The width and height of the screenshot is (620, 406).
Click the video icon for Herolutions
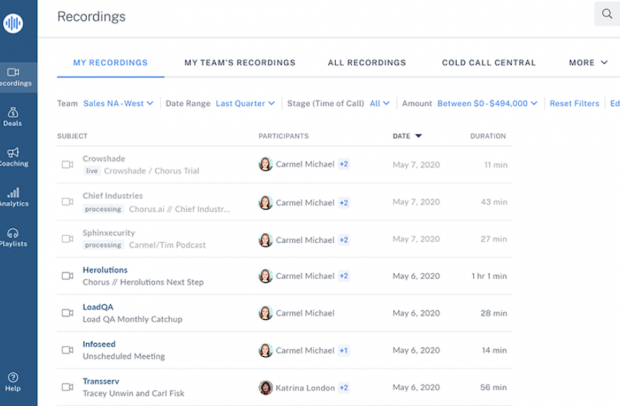(68, 276)
